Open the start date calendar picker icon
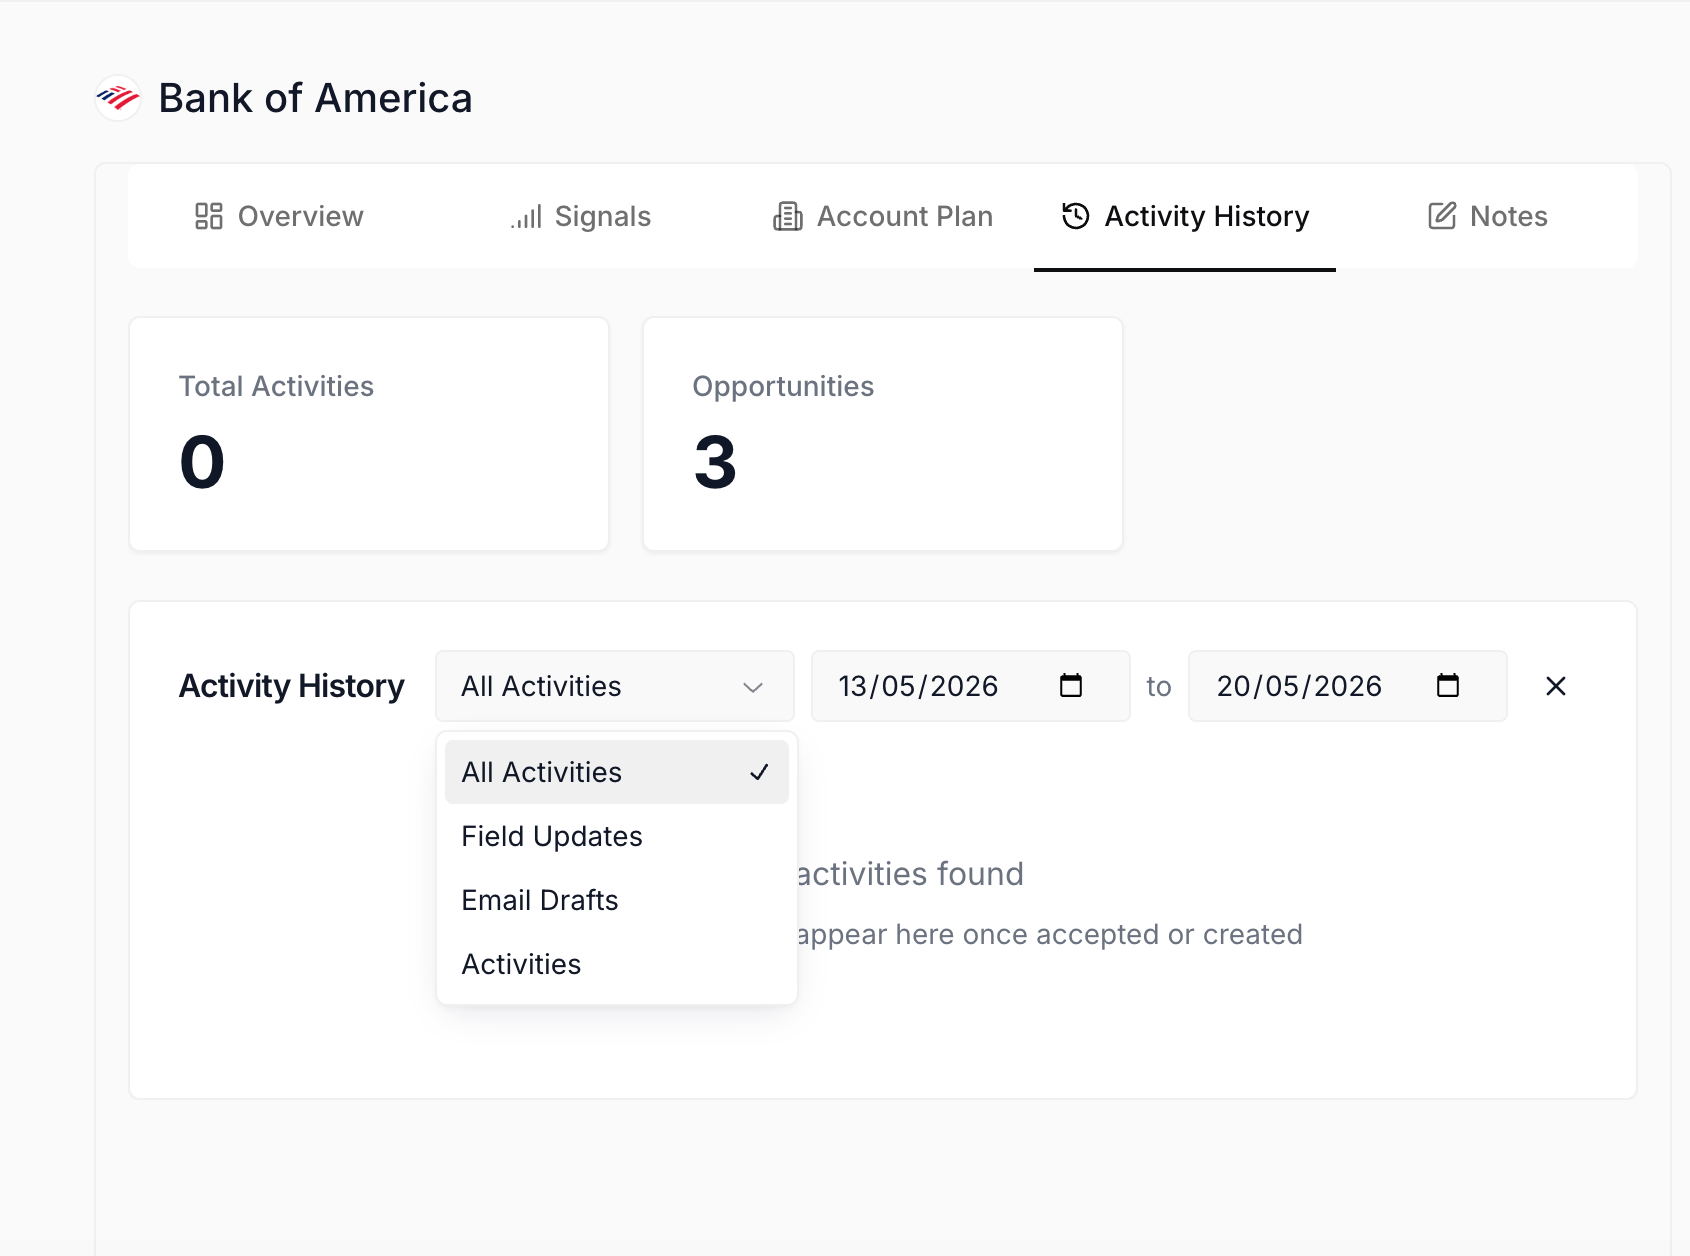 tap(1071, 686)
